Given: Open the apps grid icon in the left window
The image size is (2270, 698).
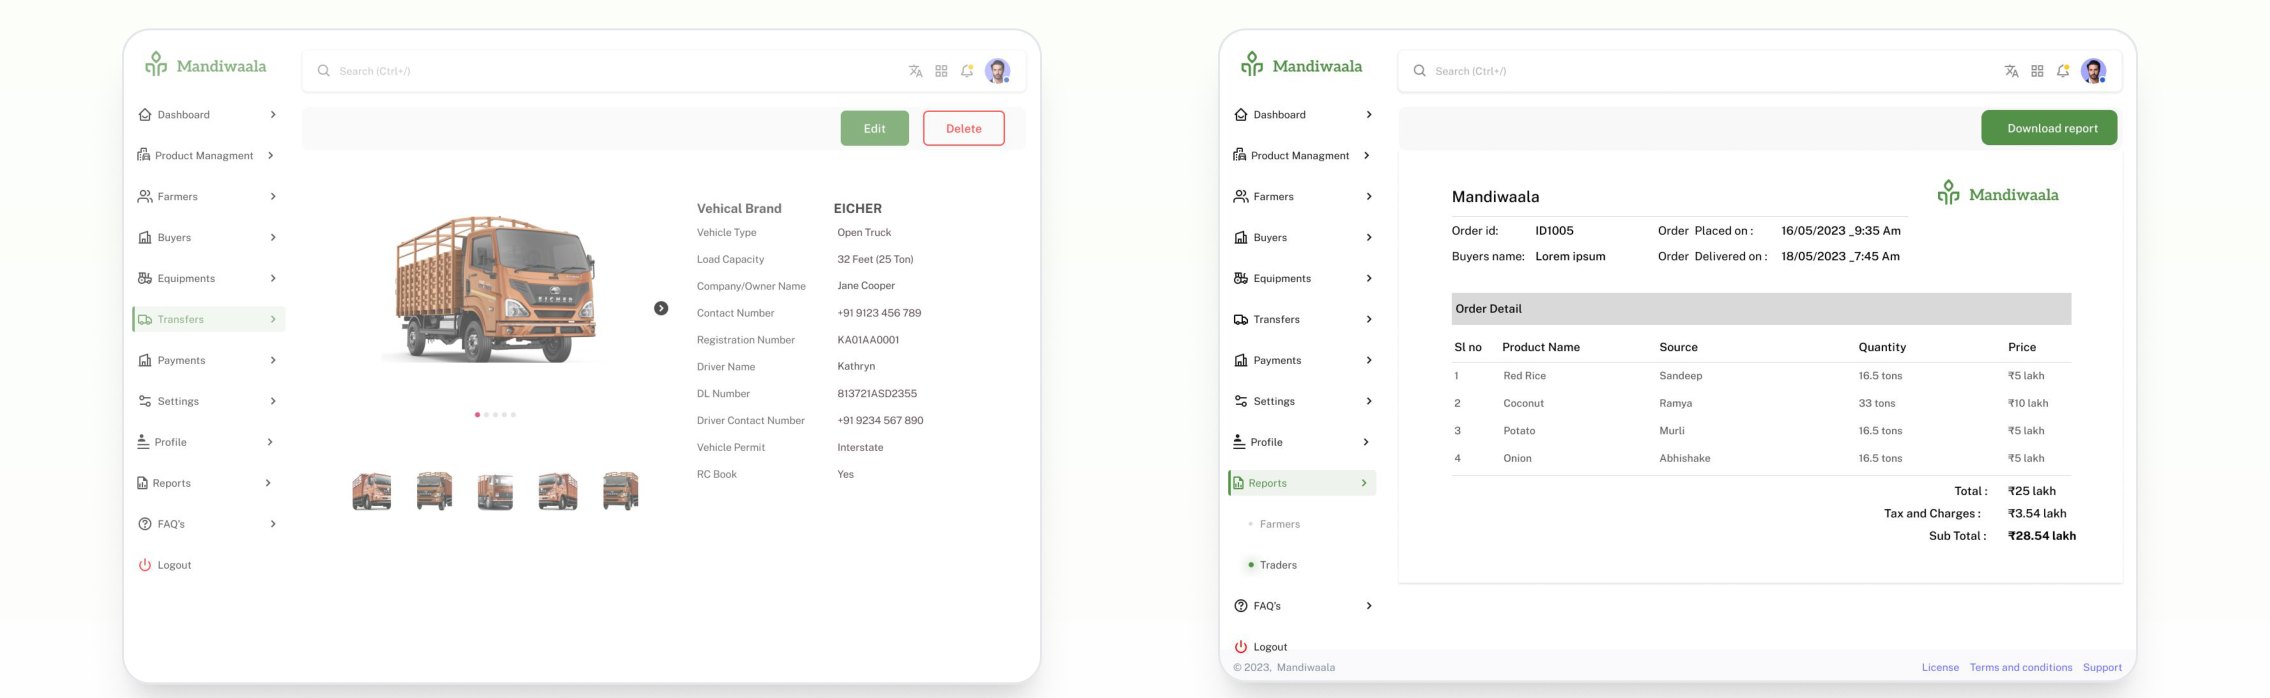Looking at the screenshot, I should 941,71.
